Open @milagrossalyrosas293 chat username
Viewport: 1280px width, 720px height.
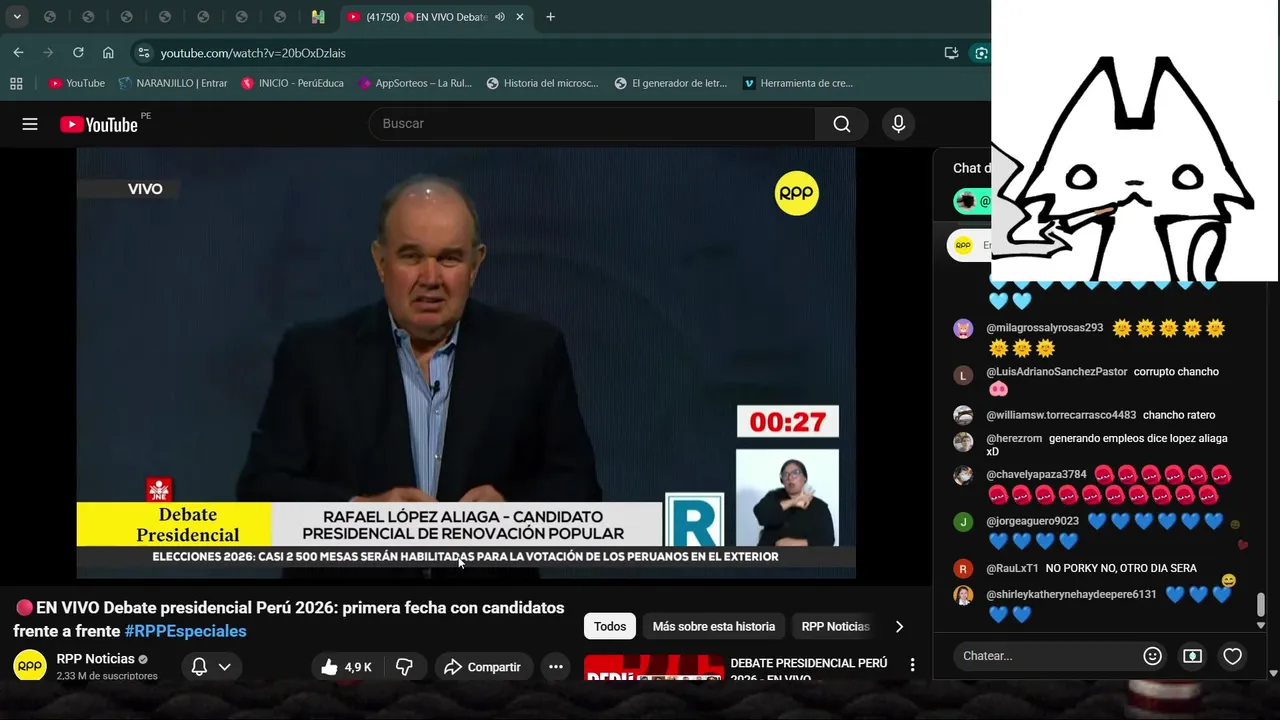tap(1045, 328)
